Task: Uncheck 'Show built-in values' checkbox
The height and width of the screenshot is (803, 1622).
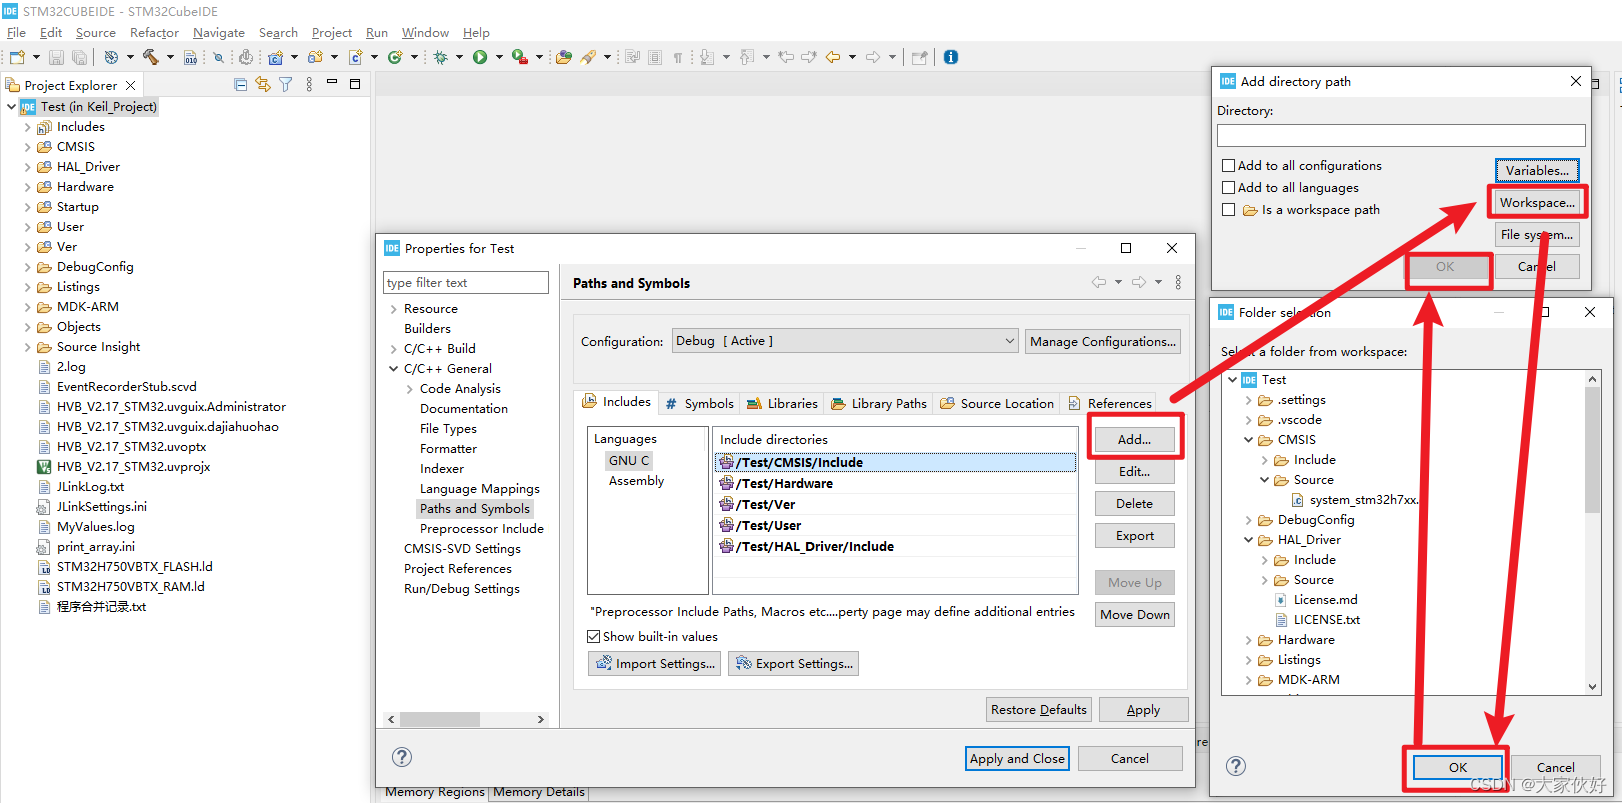Action: [x=593, y=637]
